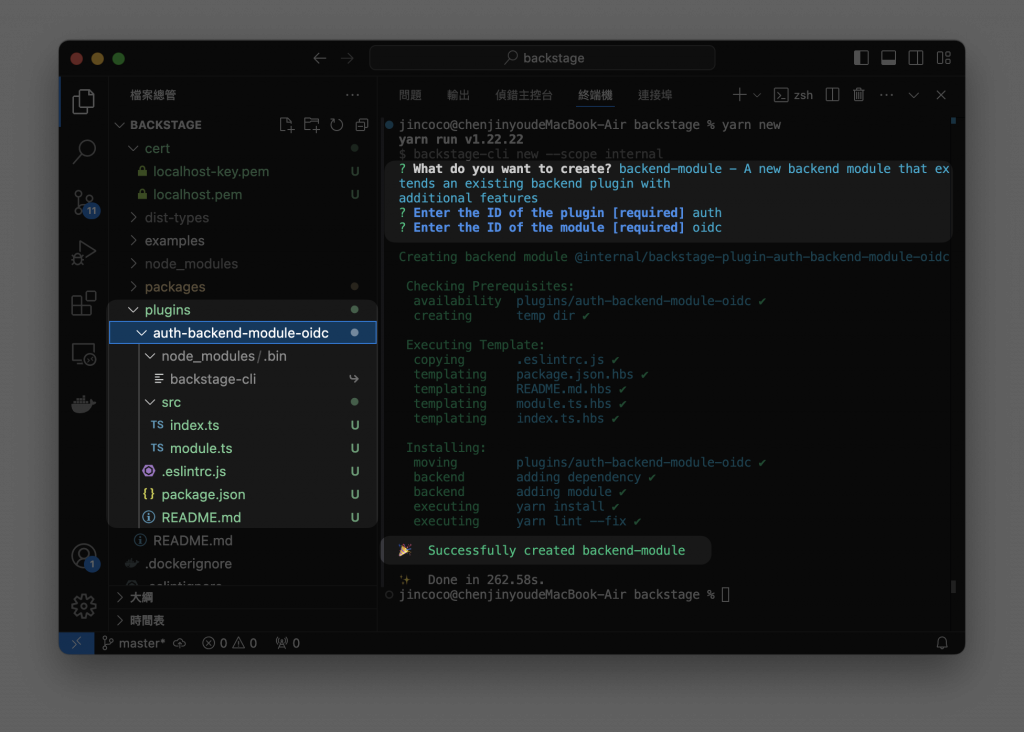Expand the 時間表 timeline section
The height and width of the screenshot is (732, 1024).
[243, 620]
